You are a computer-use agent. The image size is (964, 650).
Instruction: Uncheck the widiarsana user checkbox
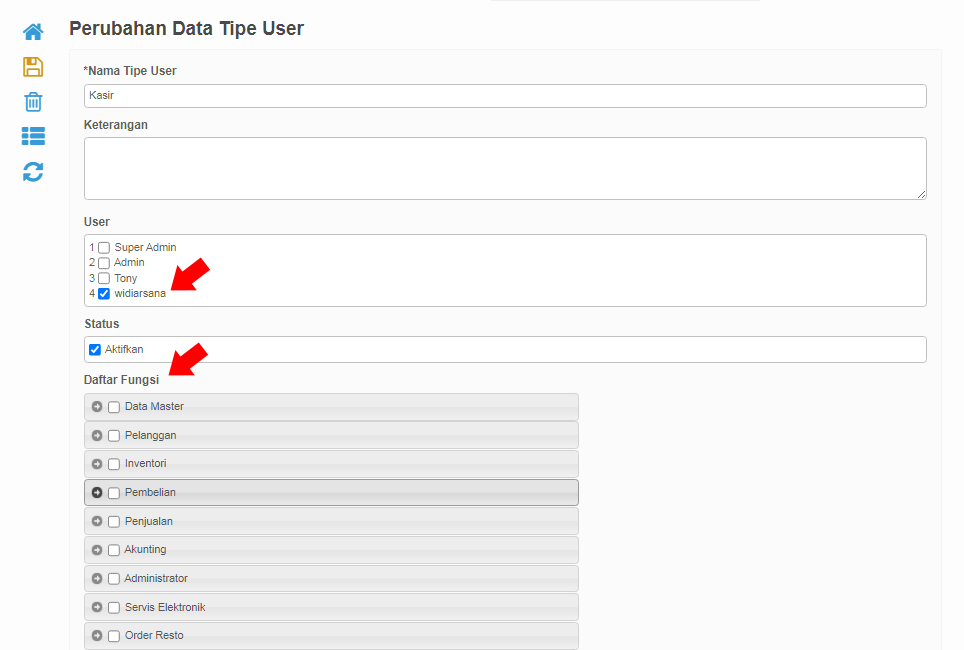click(x=104, y=294)
